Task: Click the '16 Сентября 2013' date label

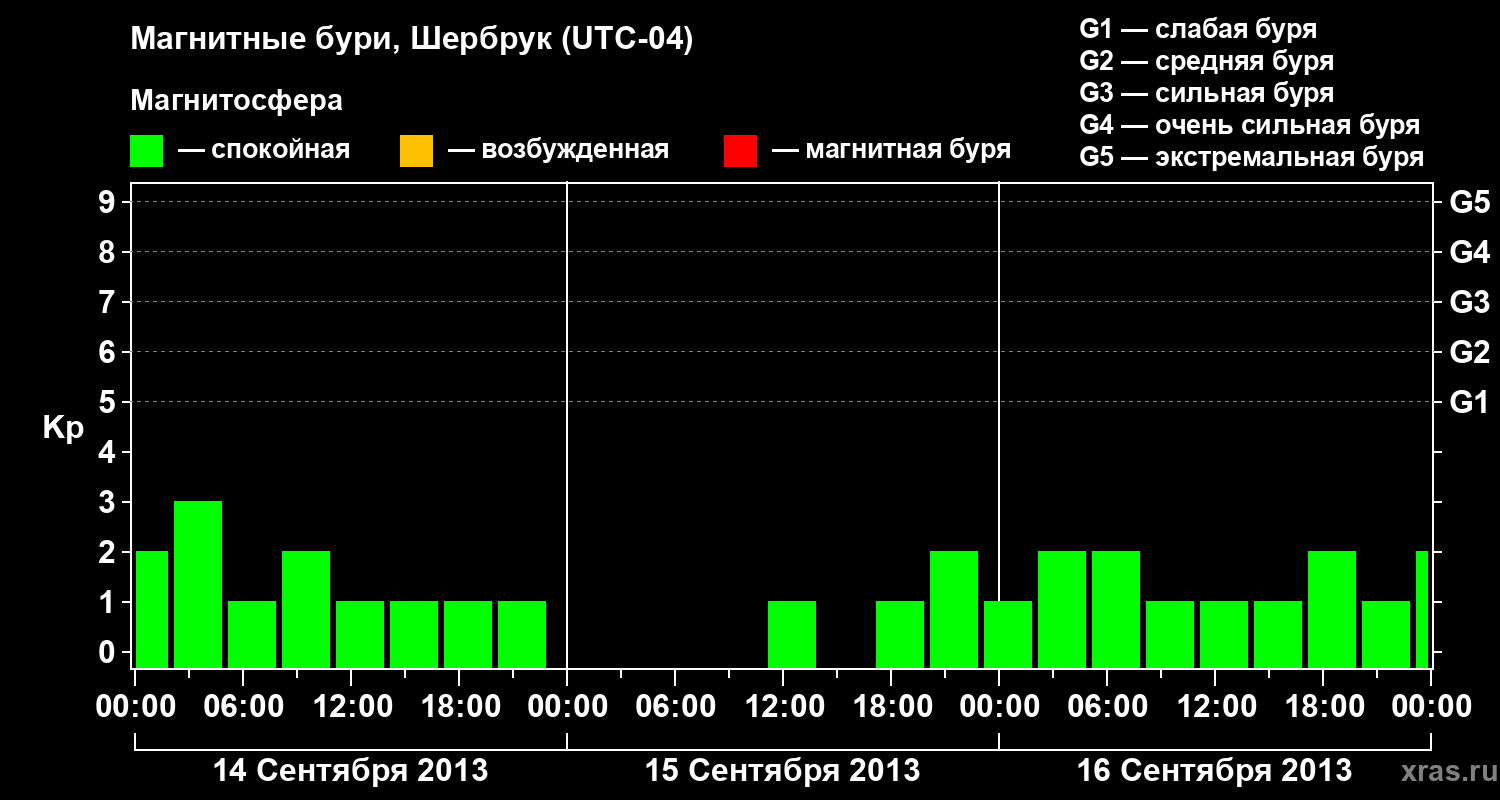Action: pos(1214,771)
